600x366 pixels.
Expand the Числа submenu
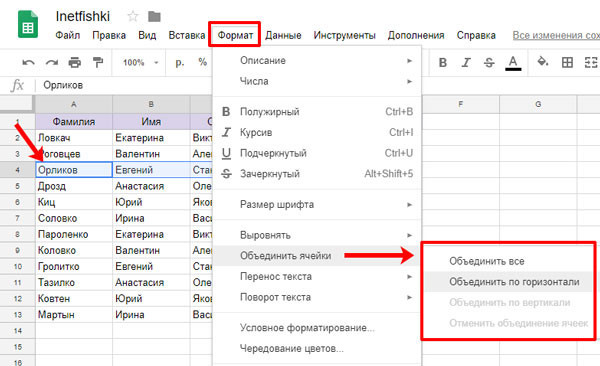(317, 81)
